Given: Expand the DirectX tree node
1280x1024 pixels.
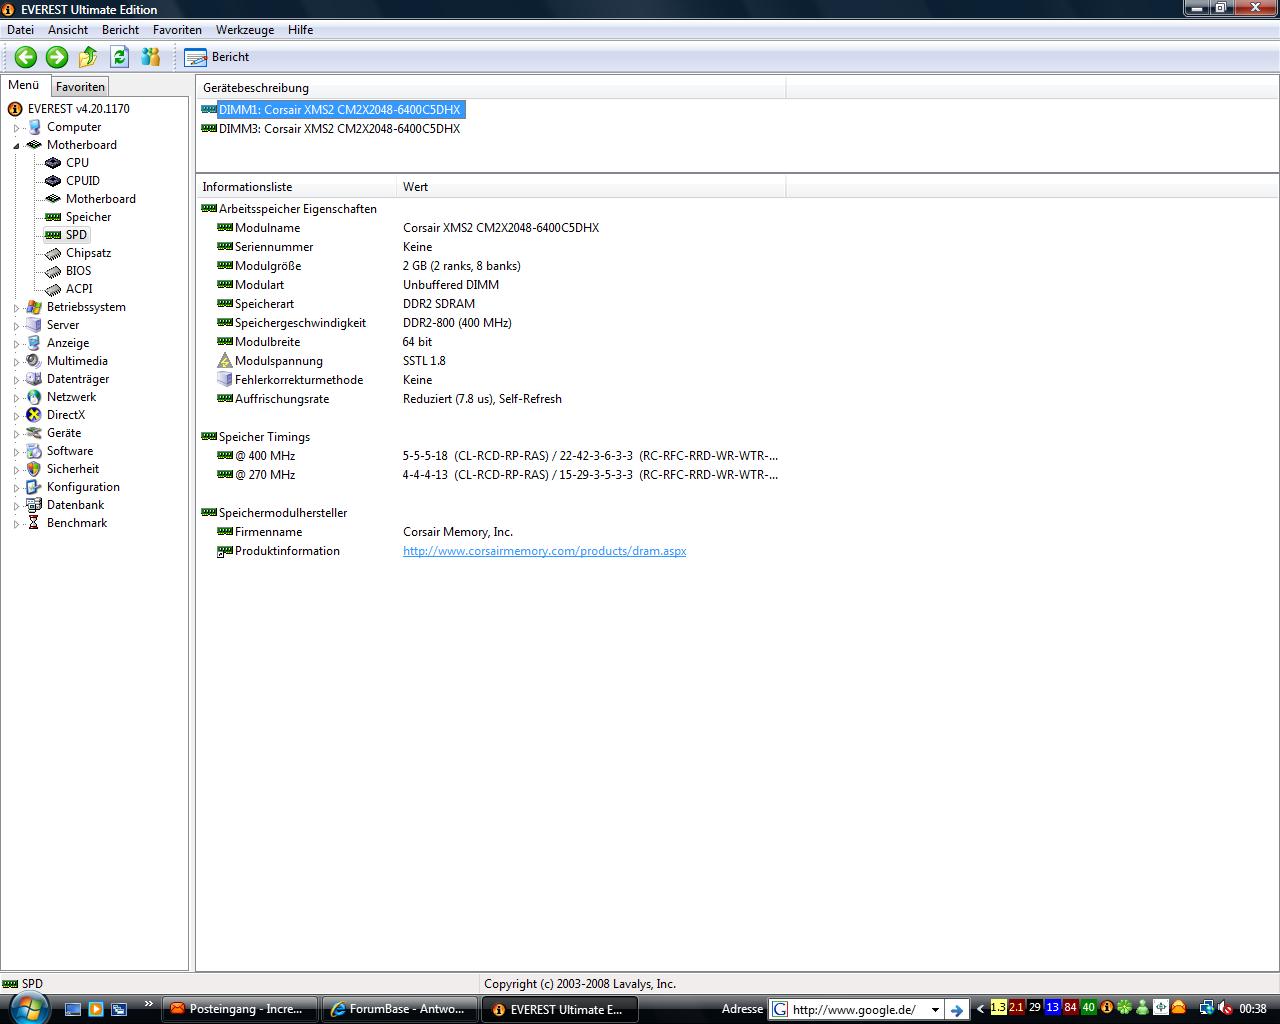Looking at the screenshot, I should pyautogui.click(x=16, y=416).
